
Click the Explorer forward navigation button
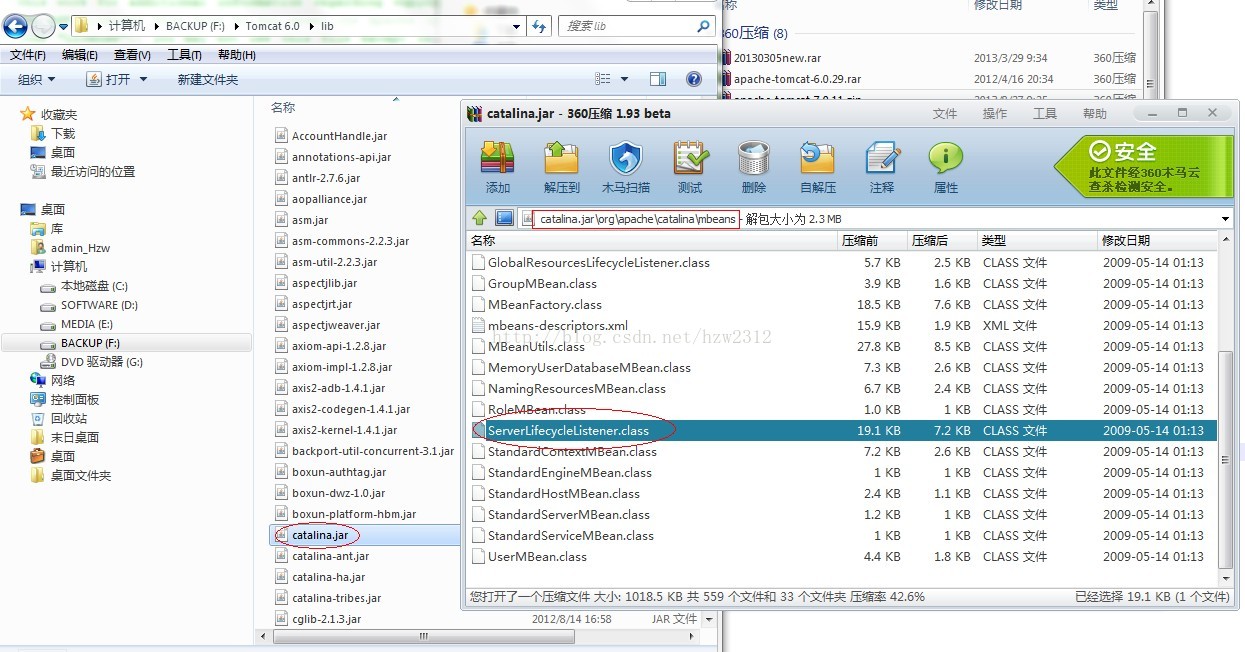point(43,26)
